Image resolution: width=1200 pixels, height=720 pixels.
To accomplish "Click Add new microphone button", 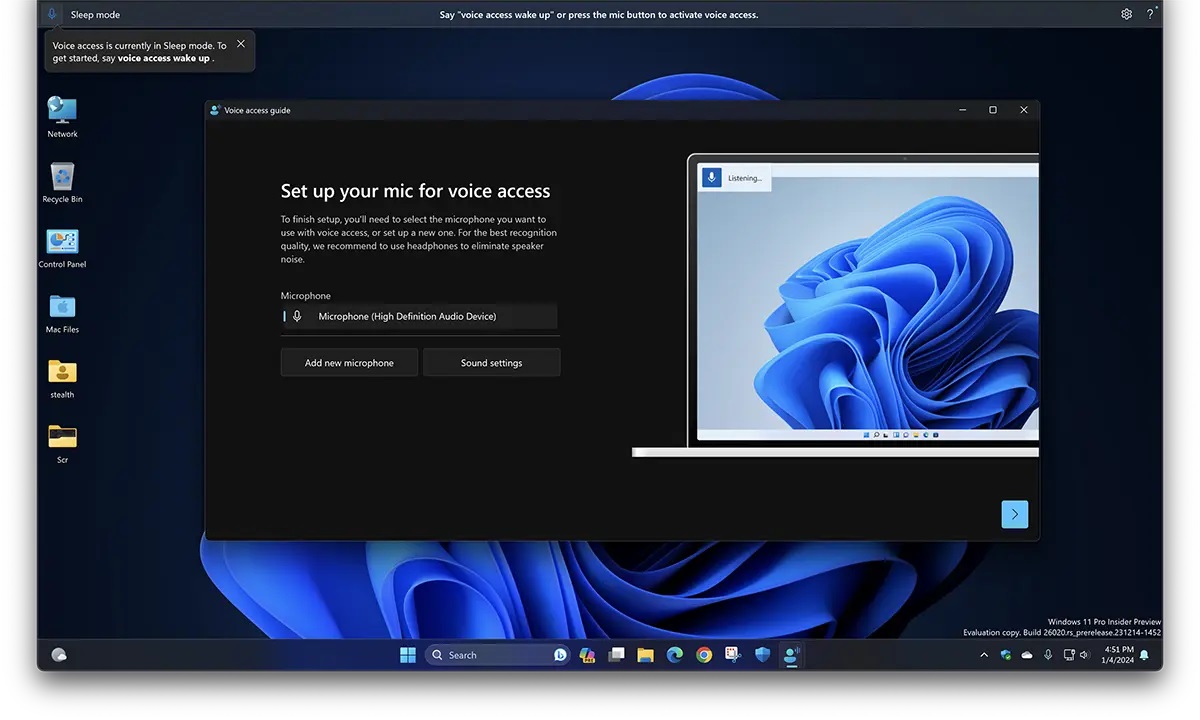I will tap(349, 363).
